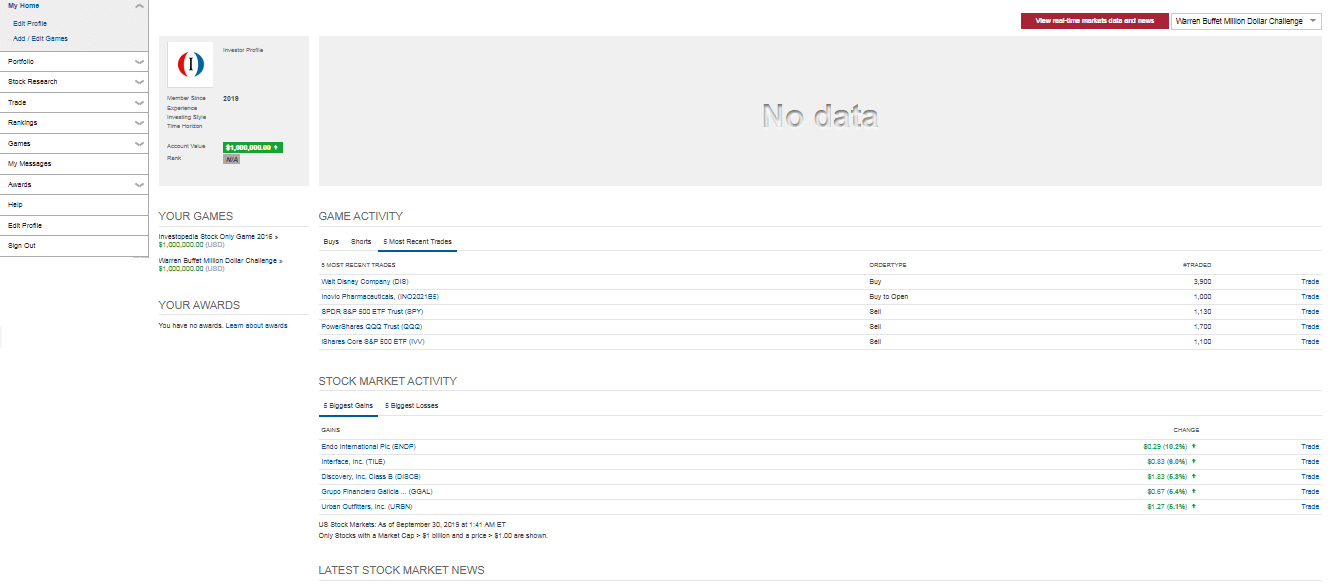This screenshot has height=585, width=1344.
Task: Open Endo International Plc (ENDP) link
Action: 368,447
